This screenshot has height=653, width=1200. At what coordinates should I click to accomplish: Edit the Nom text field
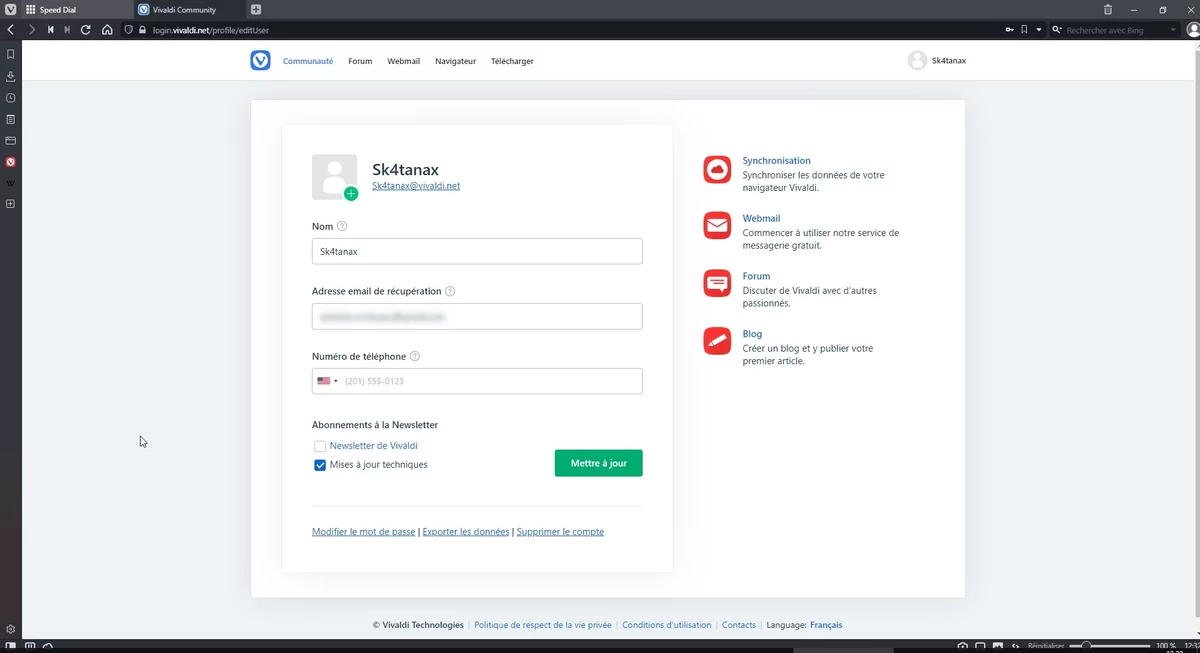477,251
